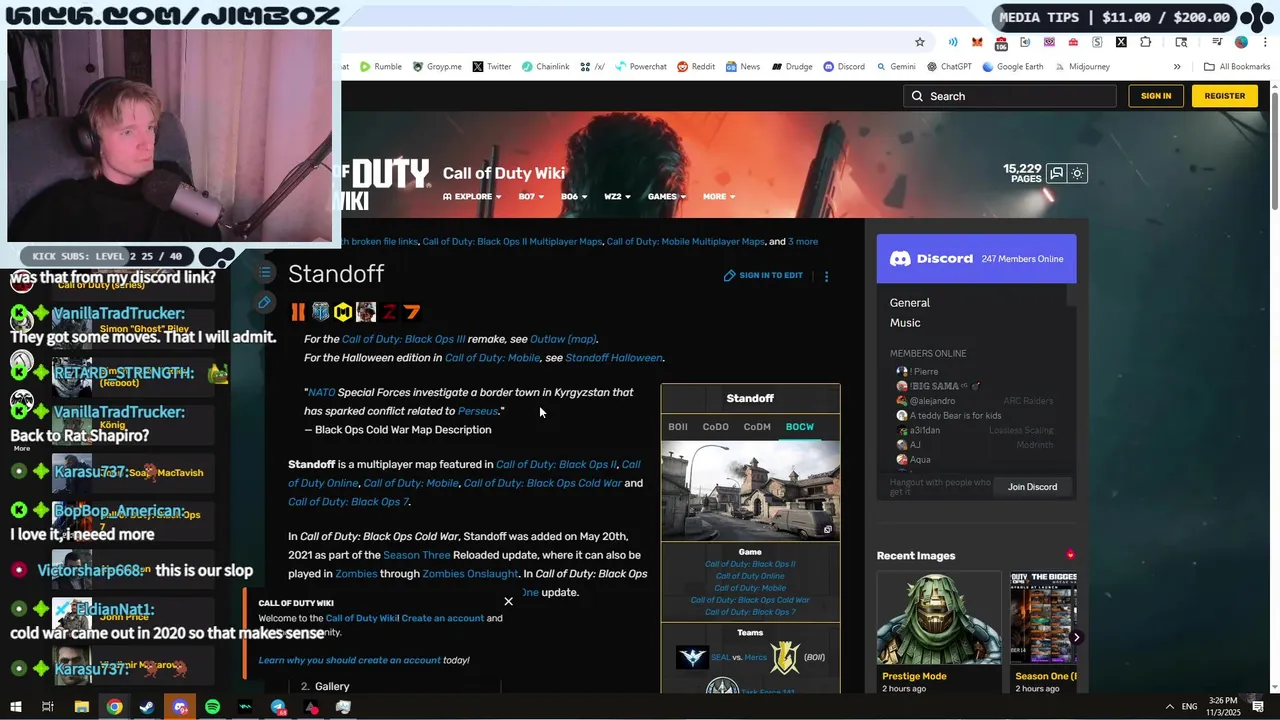The height and width of the screenshot is (720, 1280).
Task: Advance Recent Images carousel with next arrow
Action: pos(1076,637)
